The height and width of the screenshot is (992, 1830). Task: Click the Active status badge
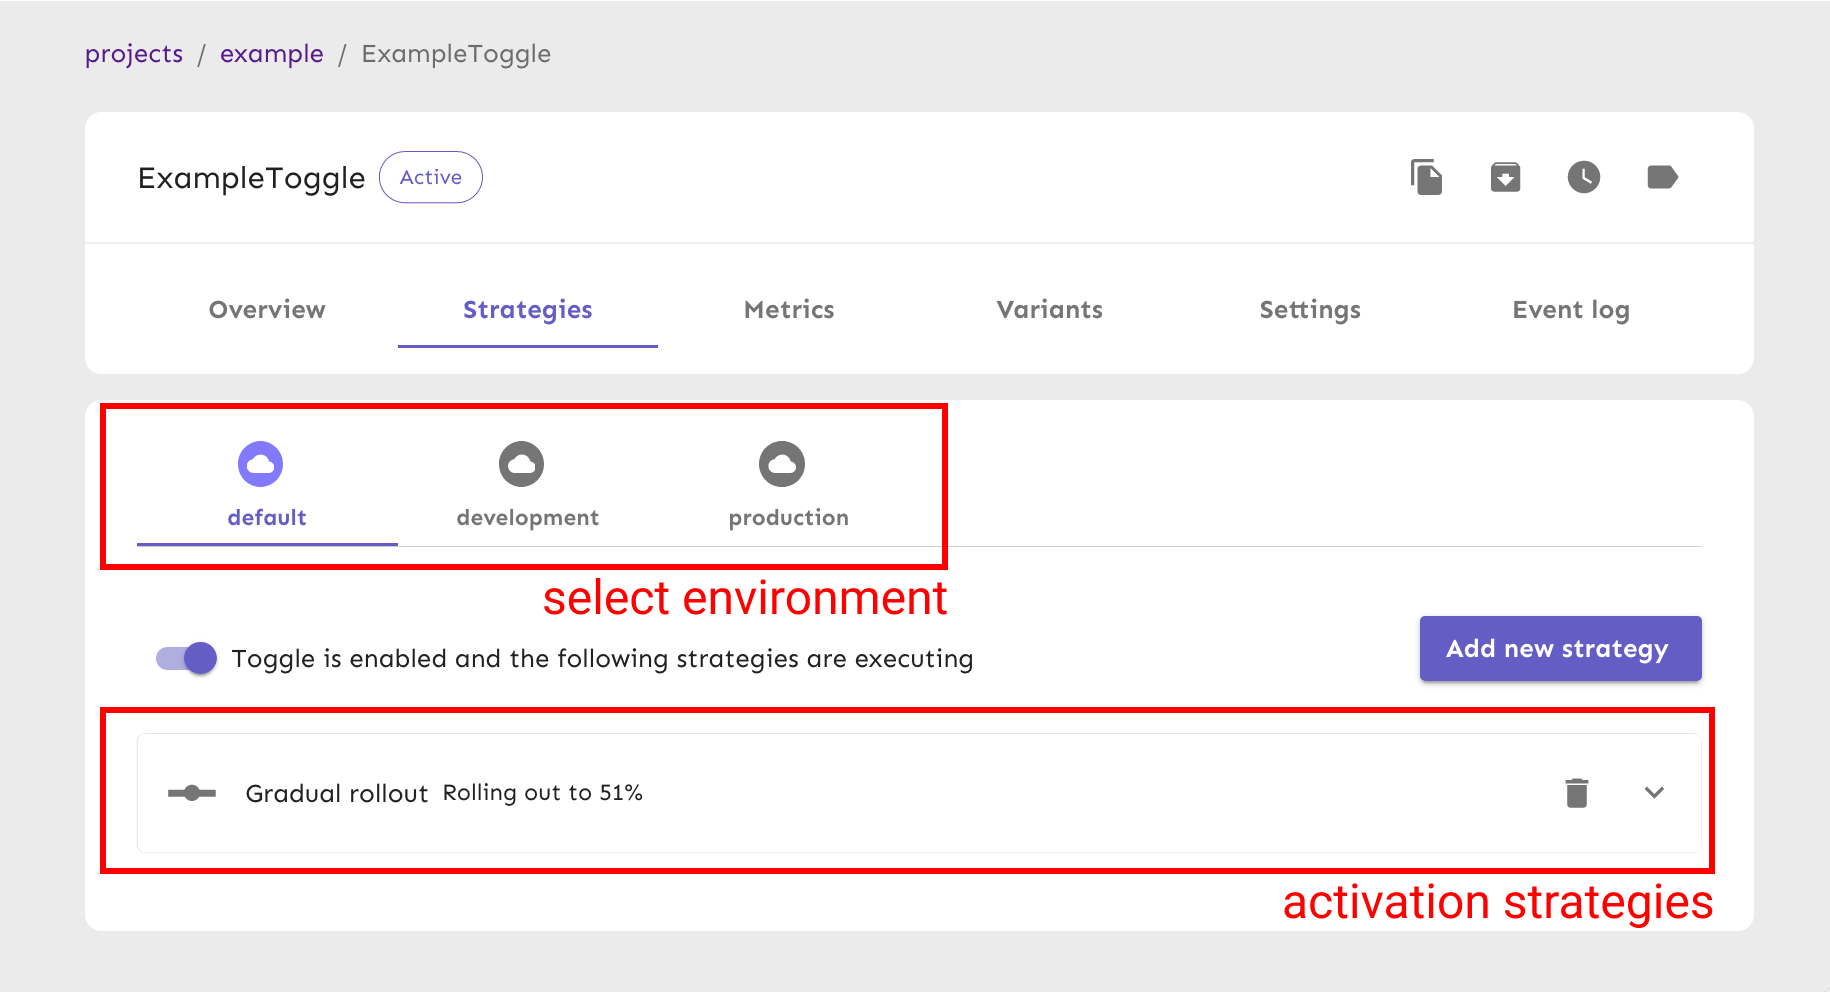point(431,177)
